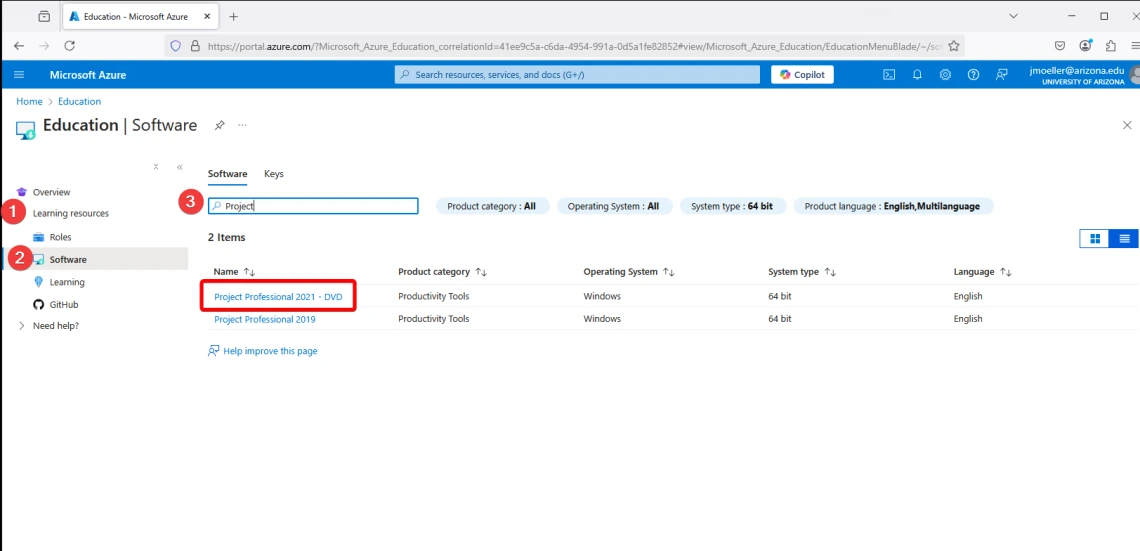The image size is (1140, 551).
Task: Switch to list view of software
Action: [1124, 238]
